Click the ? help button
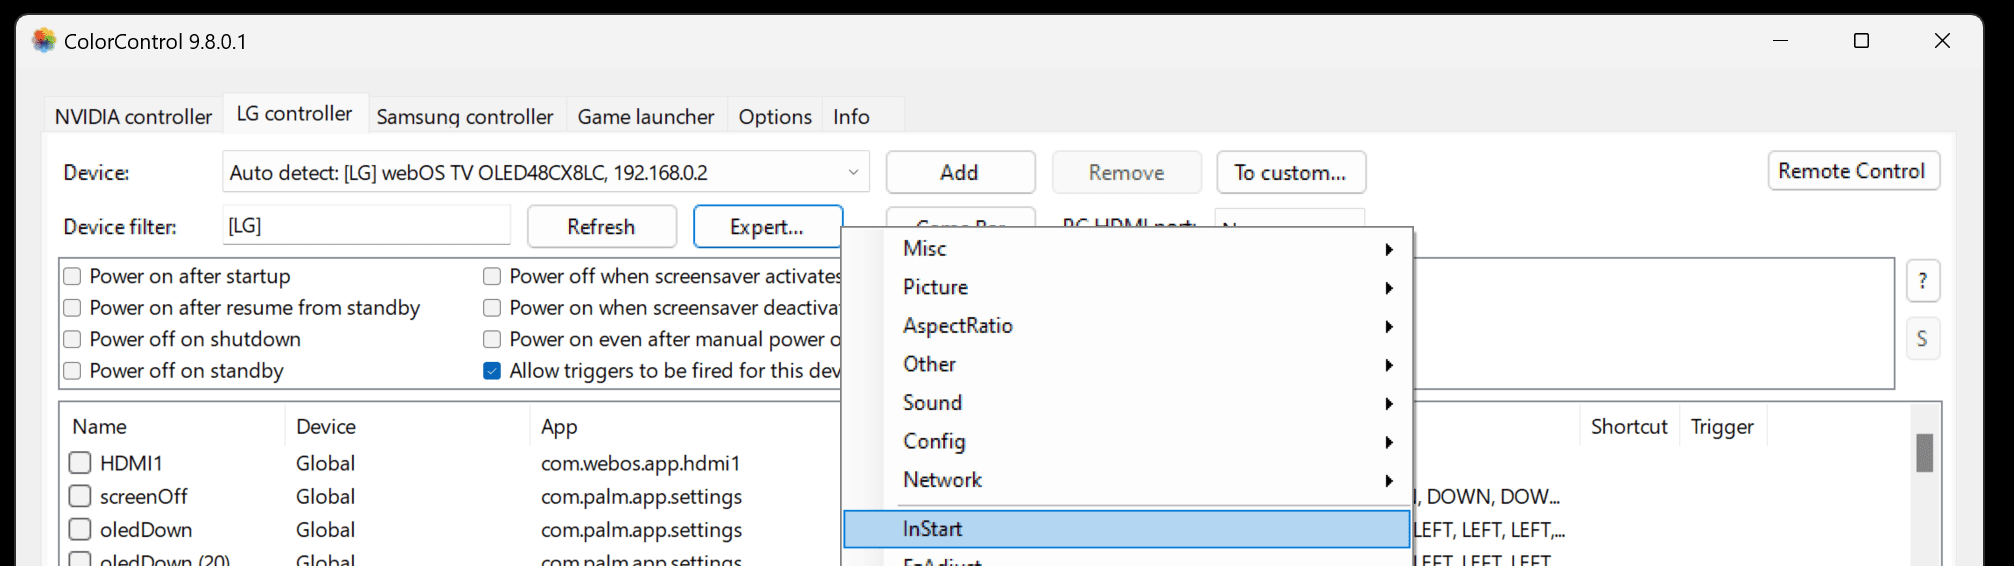 [1922, 282]
